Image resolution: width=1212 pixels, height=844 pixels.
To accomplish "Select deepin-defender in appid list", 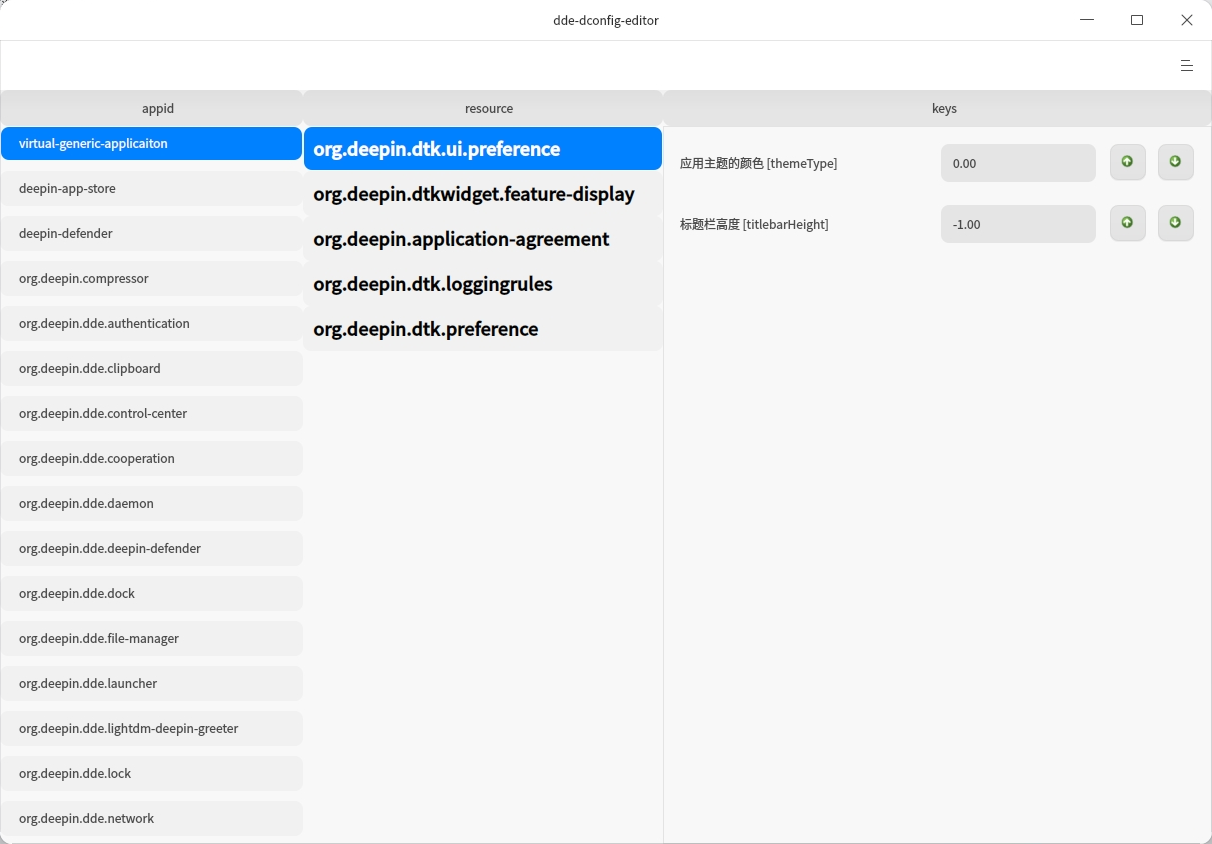I will pyautogui.click(x=151, y=234).
